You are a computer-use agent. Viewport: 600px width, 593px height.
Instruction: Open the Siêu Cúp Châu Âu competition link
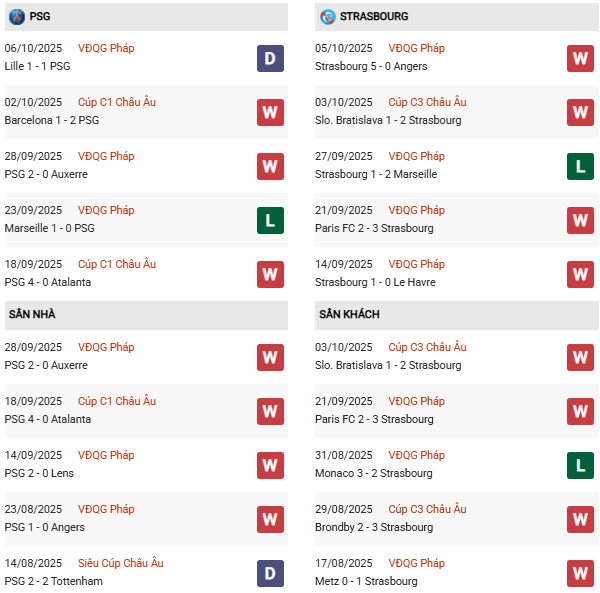pos(122,563)
